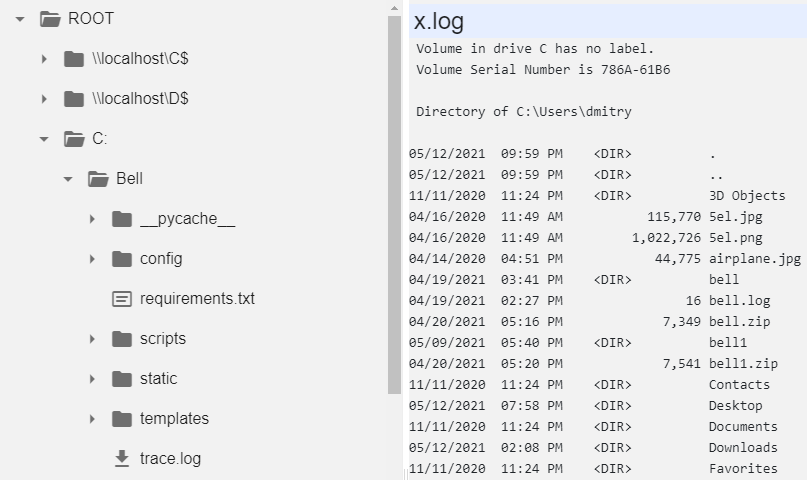Click the tree panel scroll-up arrow
Screen dimensions: 807x480
coord(394,8)
